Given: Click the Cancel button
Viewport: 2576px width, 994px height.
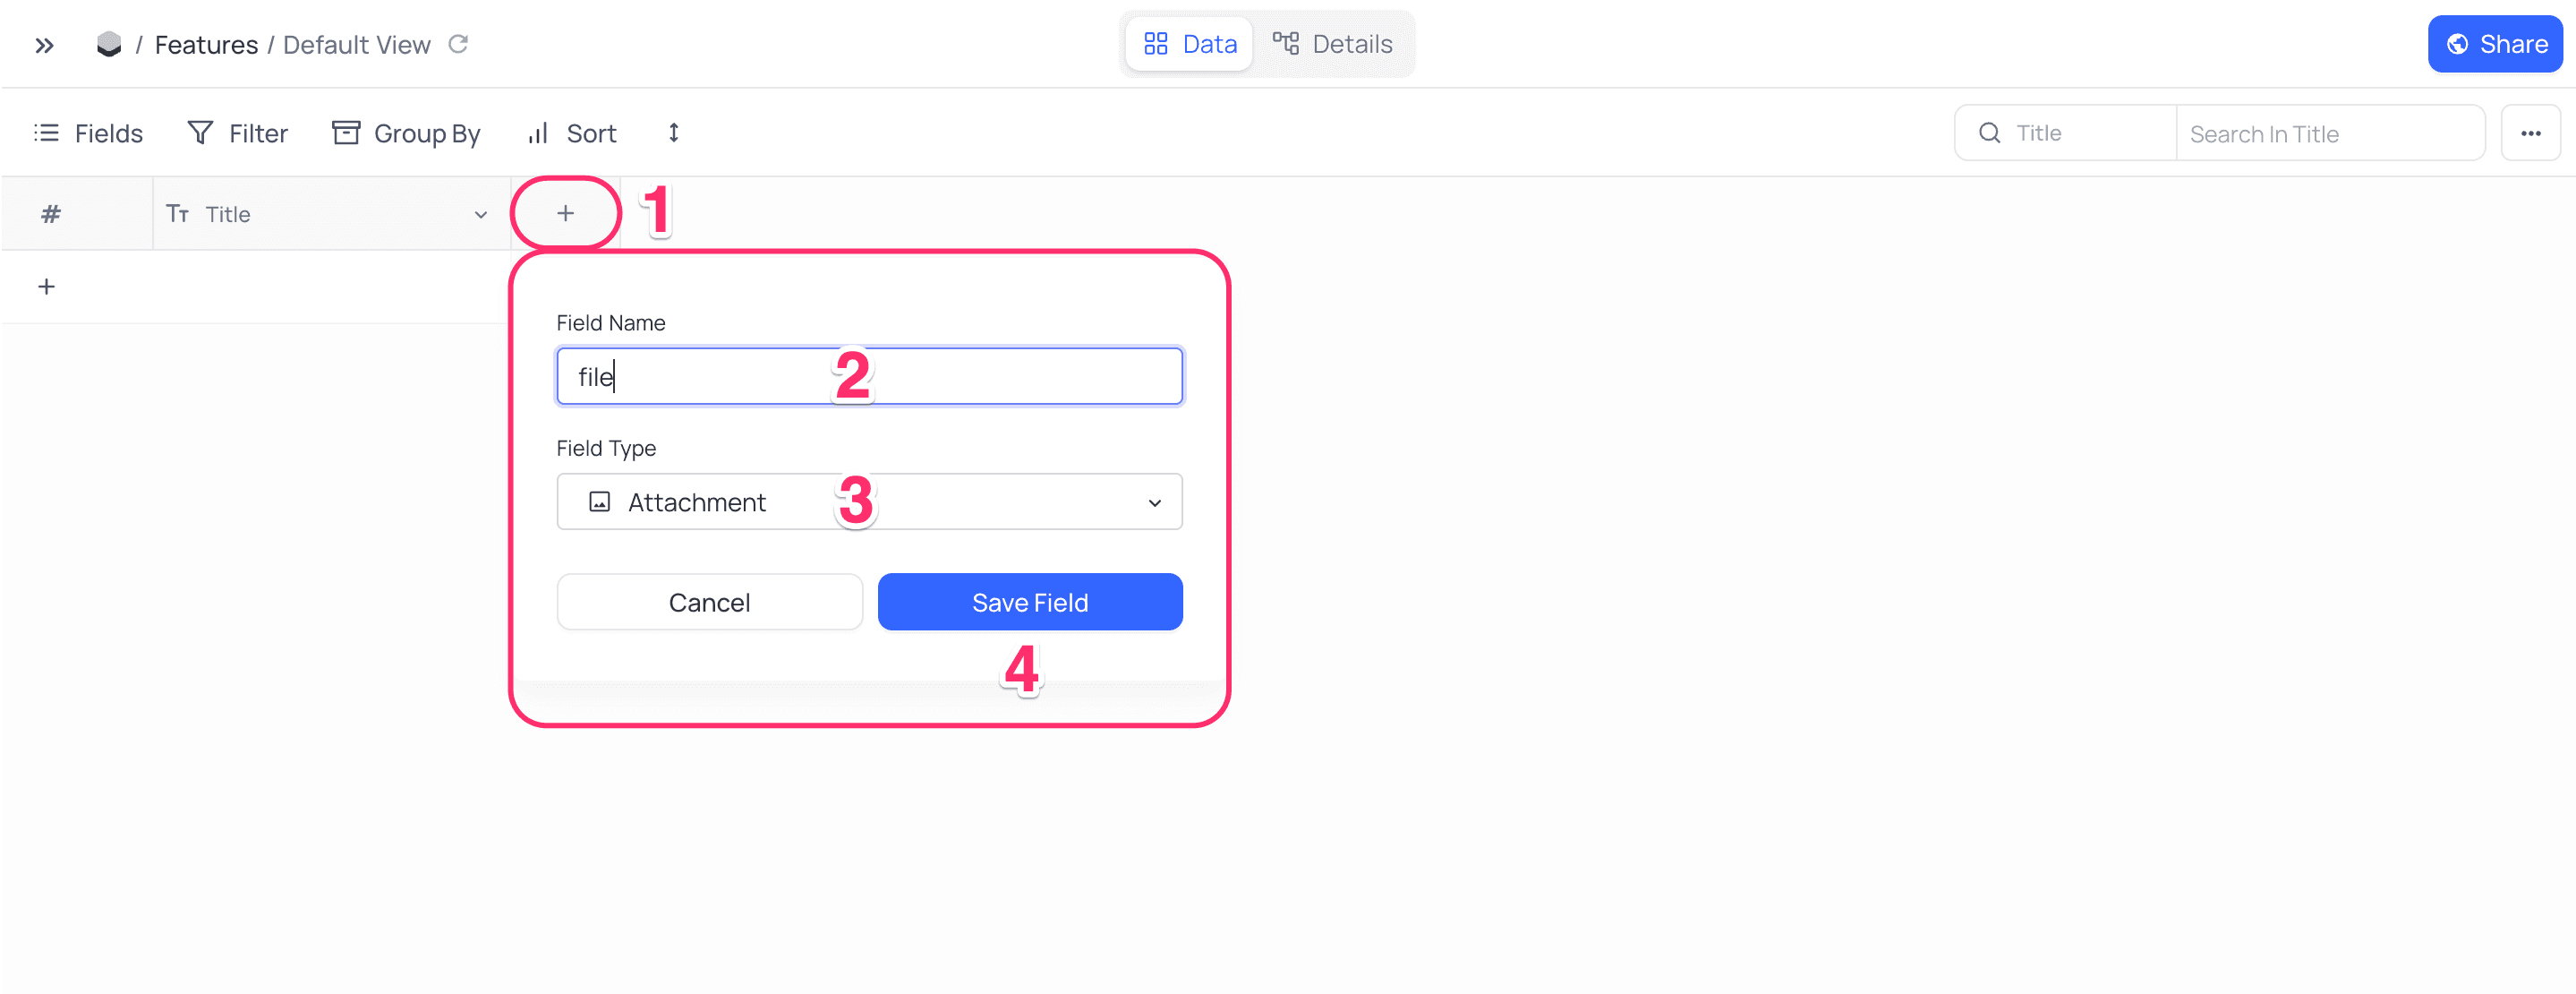Looking at the screenshot, I should pyautogui.click(x=709, y=602).
